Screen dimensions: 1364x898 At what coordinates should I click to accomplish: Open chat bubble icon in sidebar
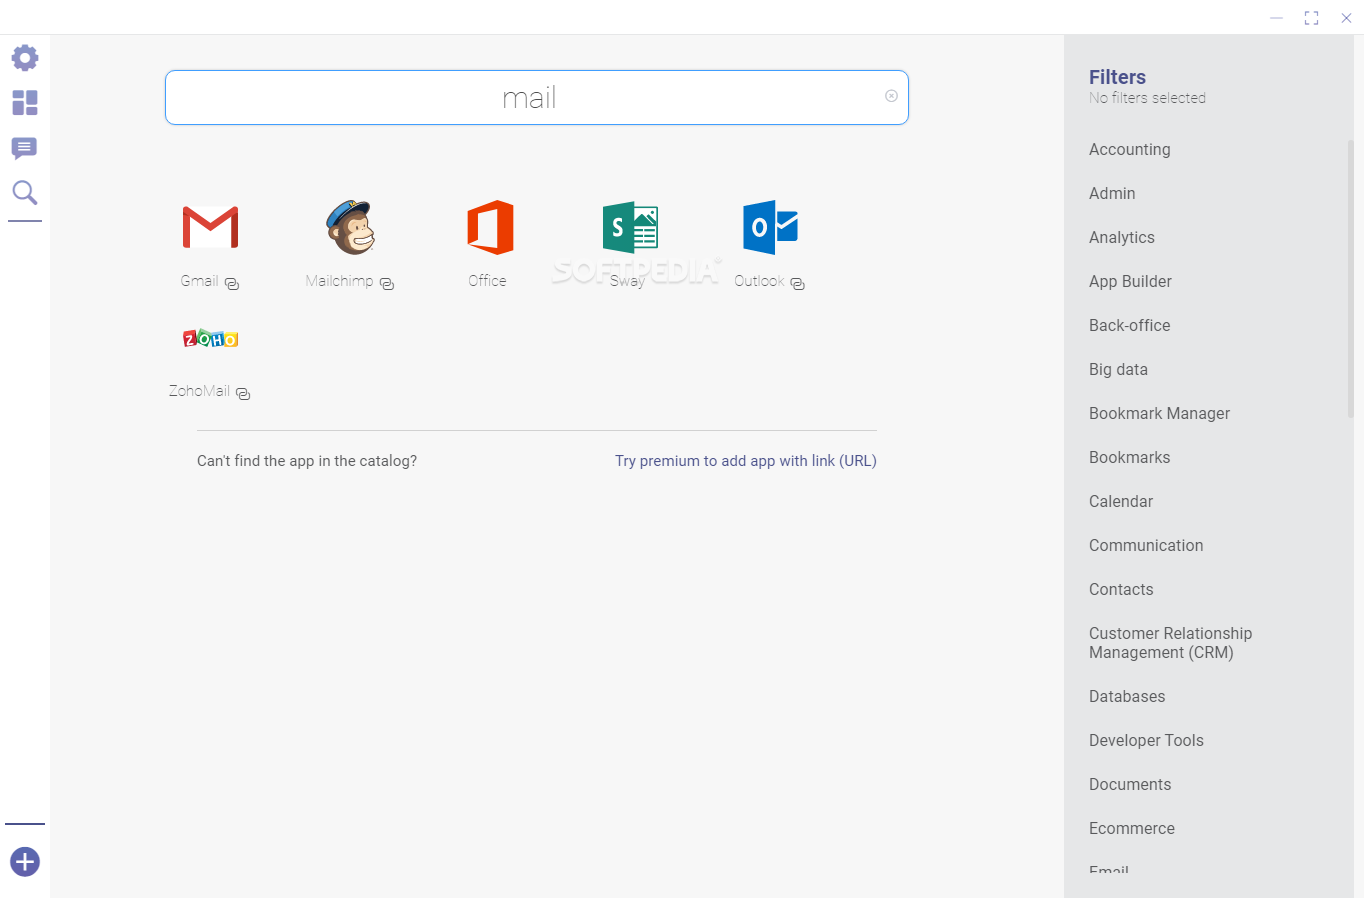click(x=25, y=148)
